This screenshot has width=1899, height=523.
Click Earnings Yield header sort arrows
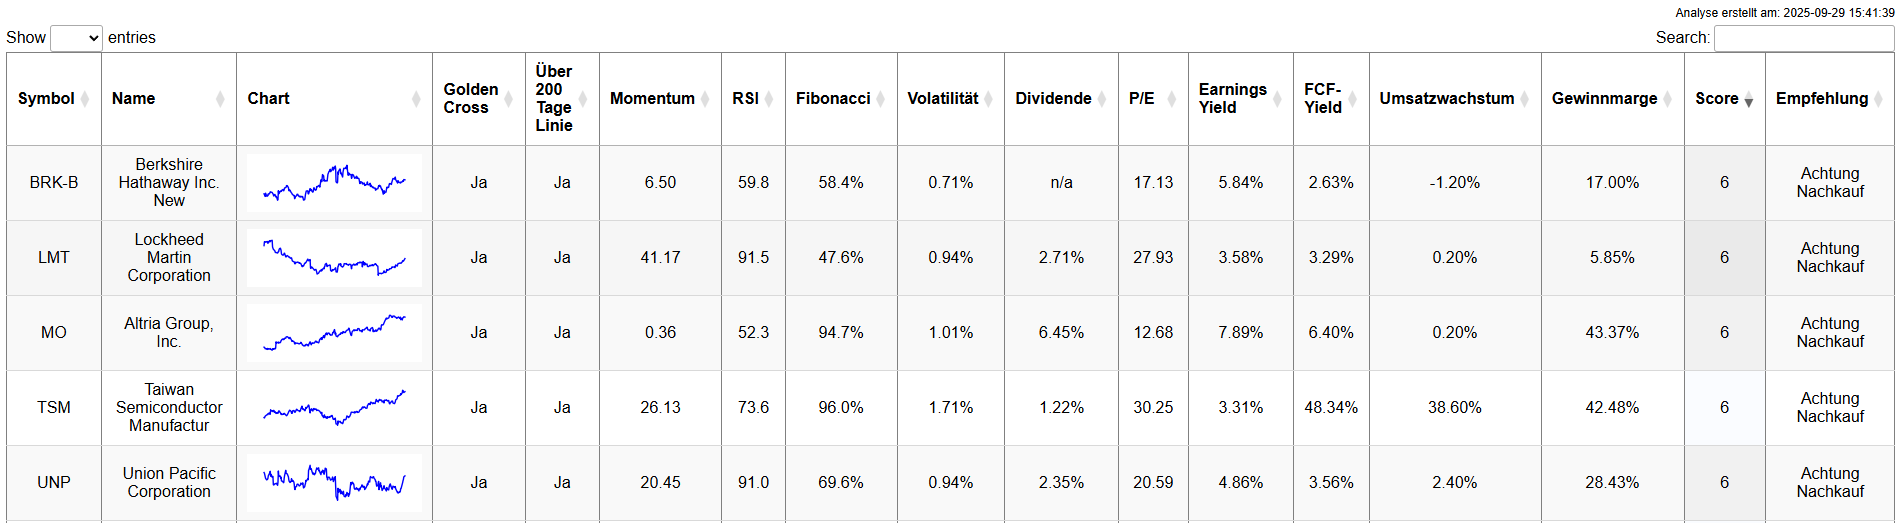(x=1277, y=99)
